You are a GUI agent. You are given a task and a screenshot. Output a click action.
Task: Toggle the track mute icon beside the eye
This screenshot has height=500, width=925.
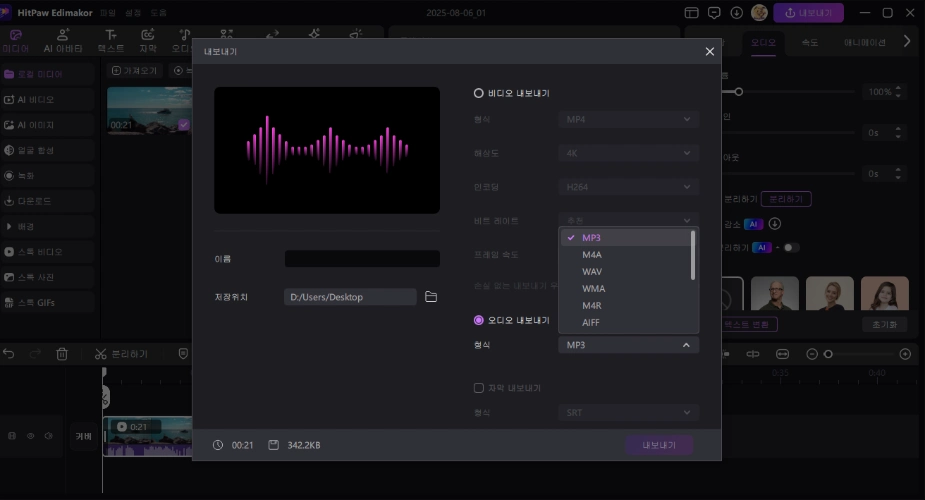pyautogui.click(x=48, y=436)
